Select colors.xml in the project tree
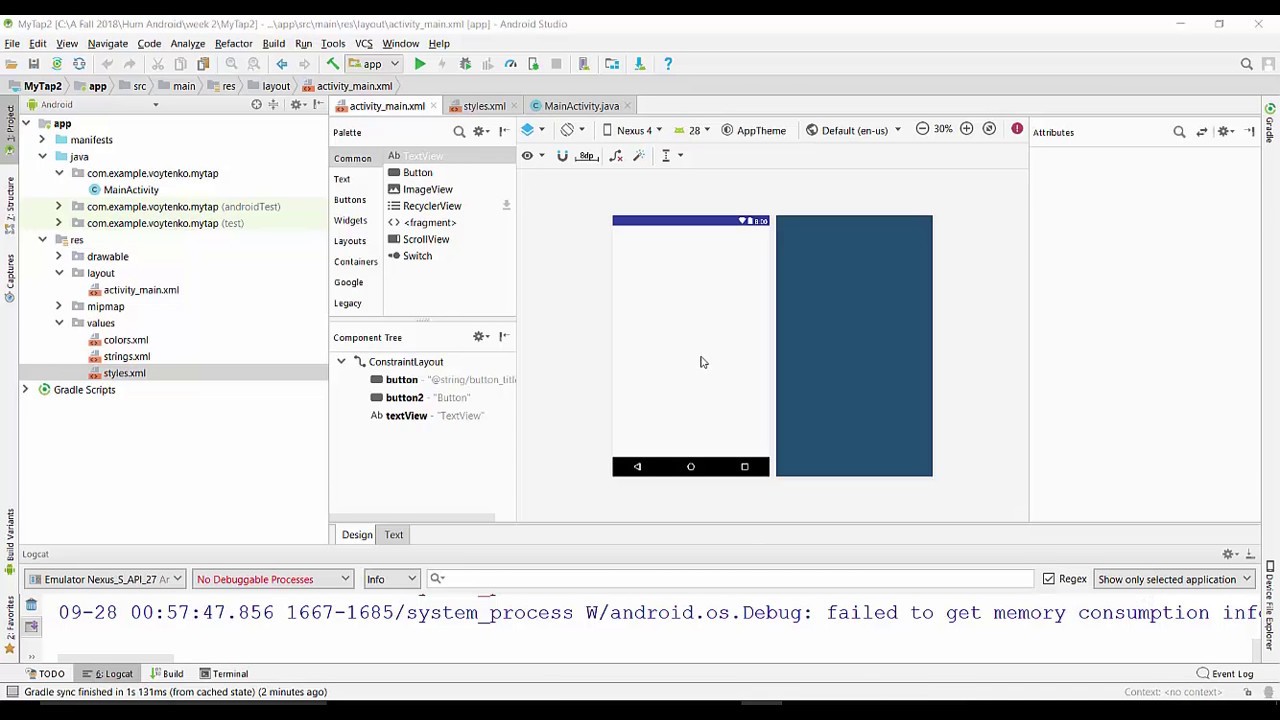 point(126,340)
